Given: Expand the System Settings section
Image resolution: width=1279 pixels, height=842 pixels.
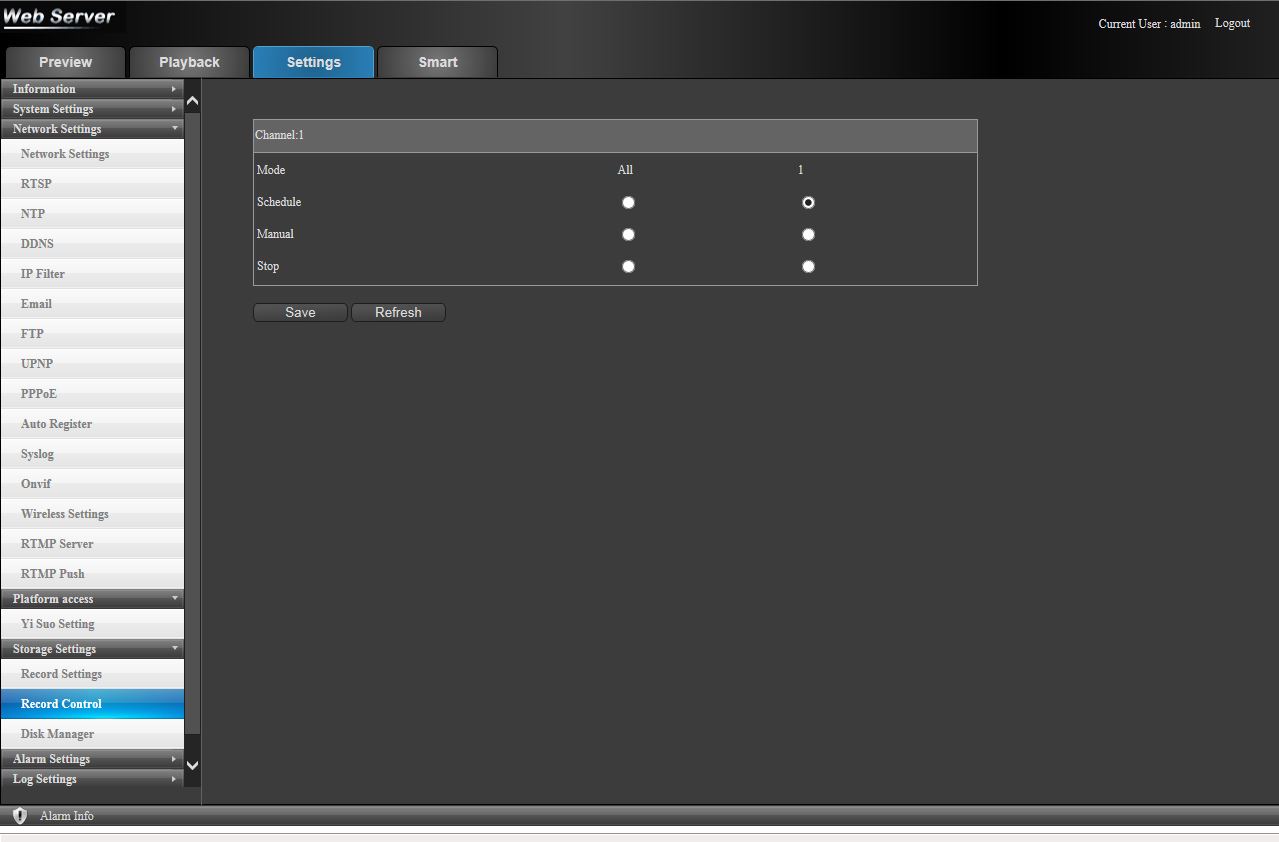Looking at the screenshot, I should coord(92,109).
